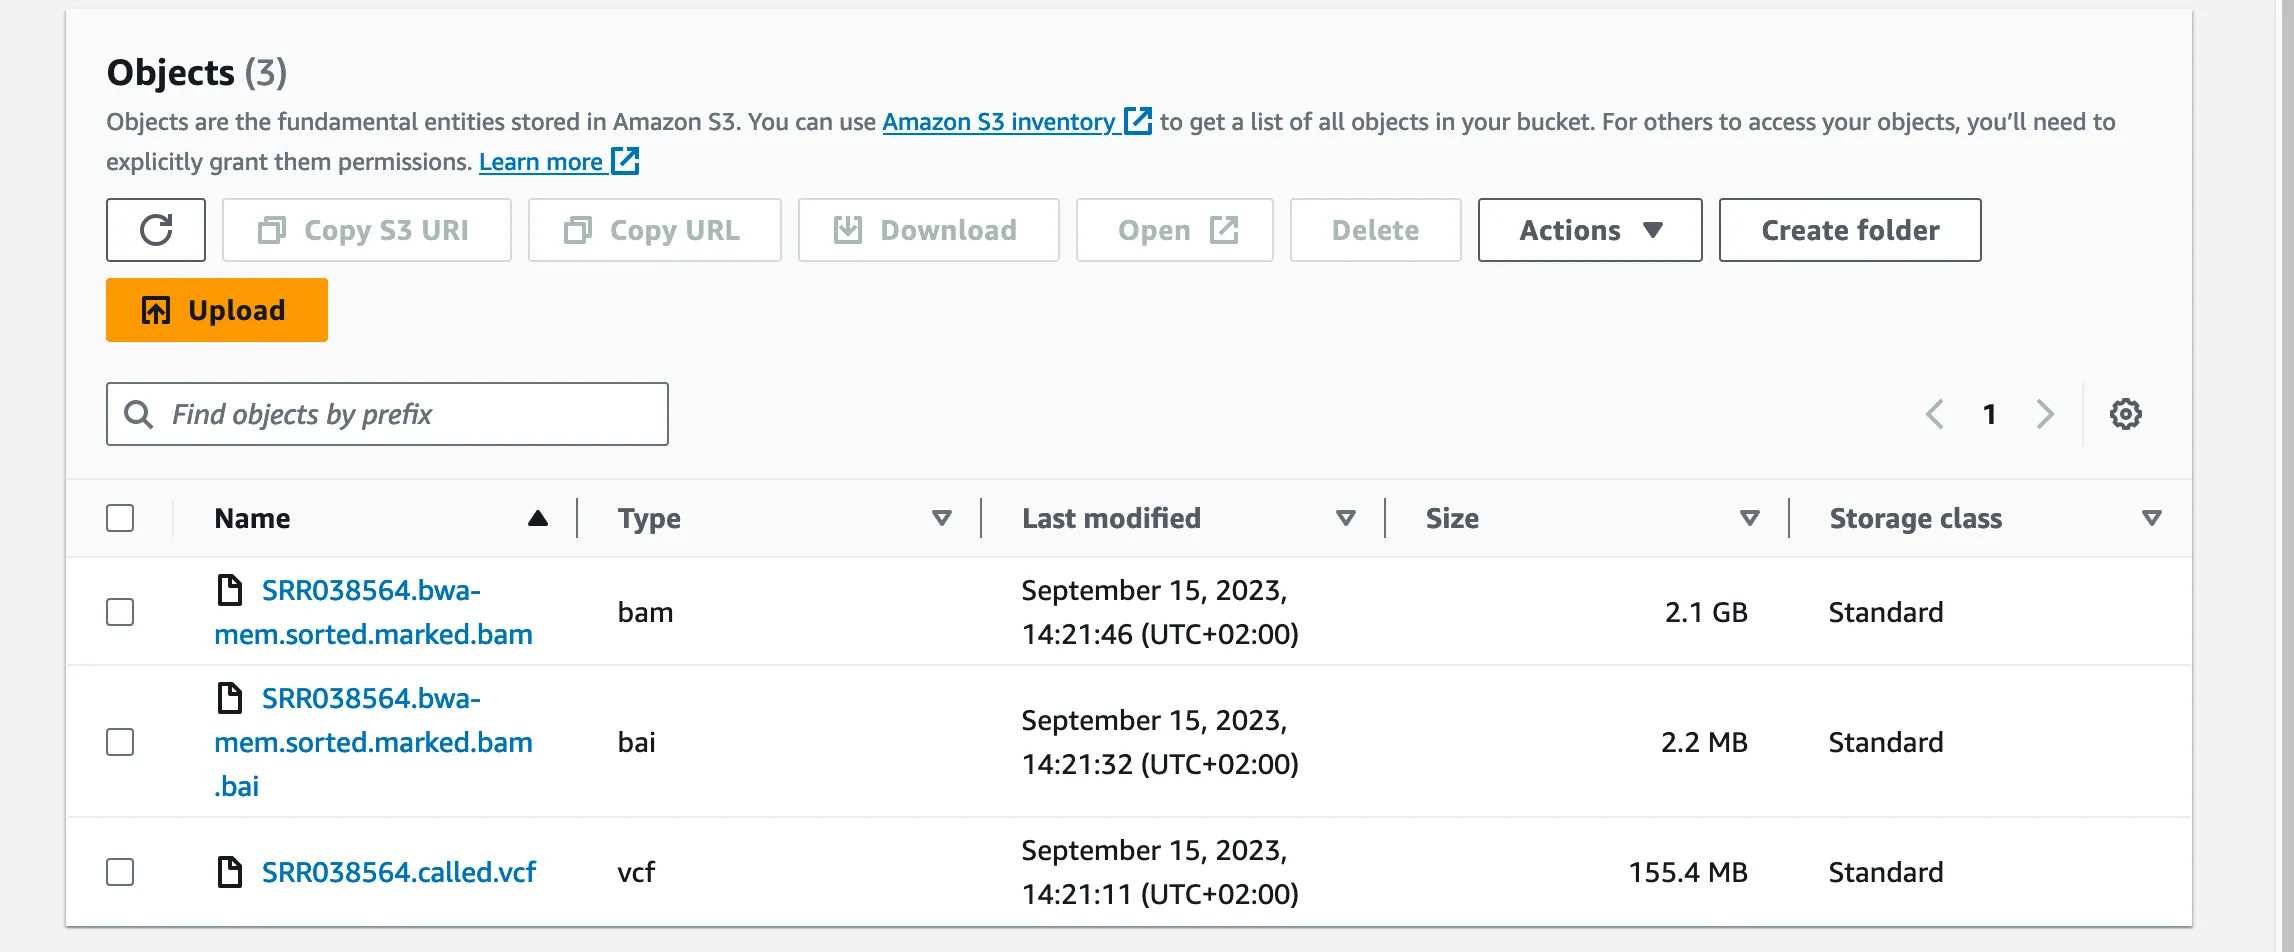2294x952 pixels.
Task: Click the orange Upload button
Action: tap(217, 310)
